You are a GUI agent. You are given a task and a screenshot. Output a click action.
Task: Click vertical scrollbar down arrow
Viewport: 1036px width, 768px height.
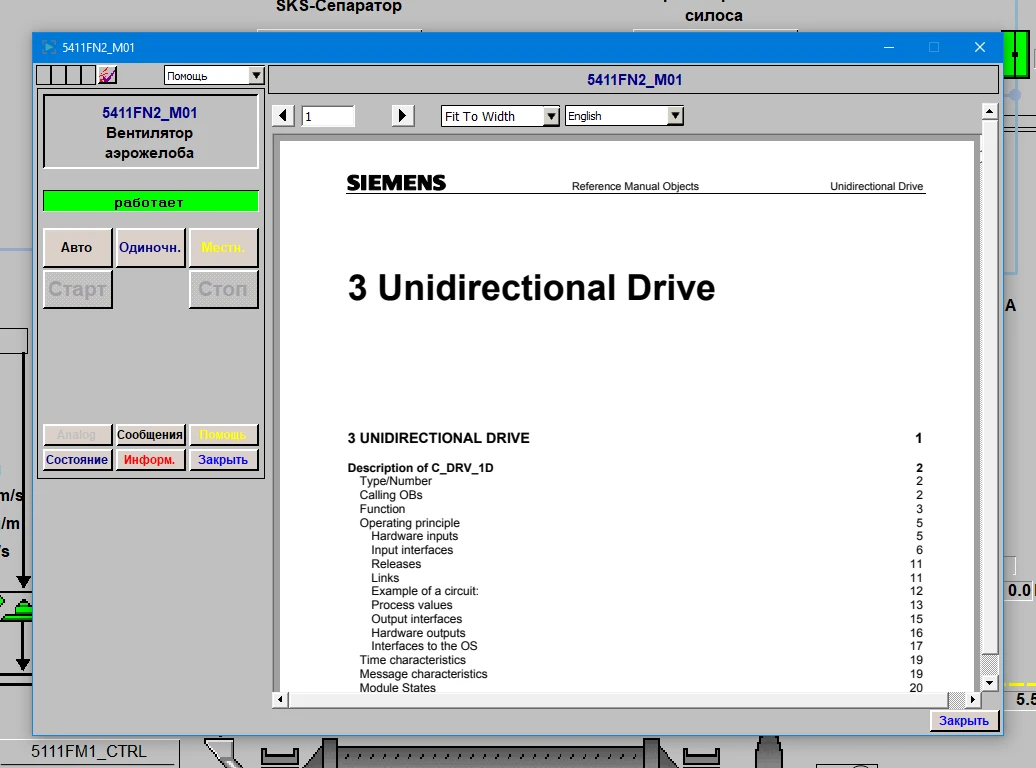989,683
